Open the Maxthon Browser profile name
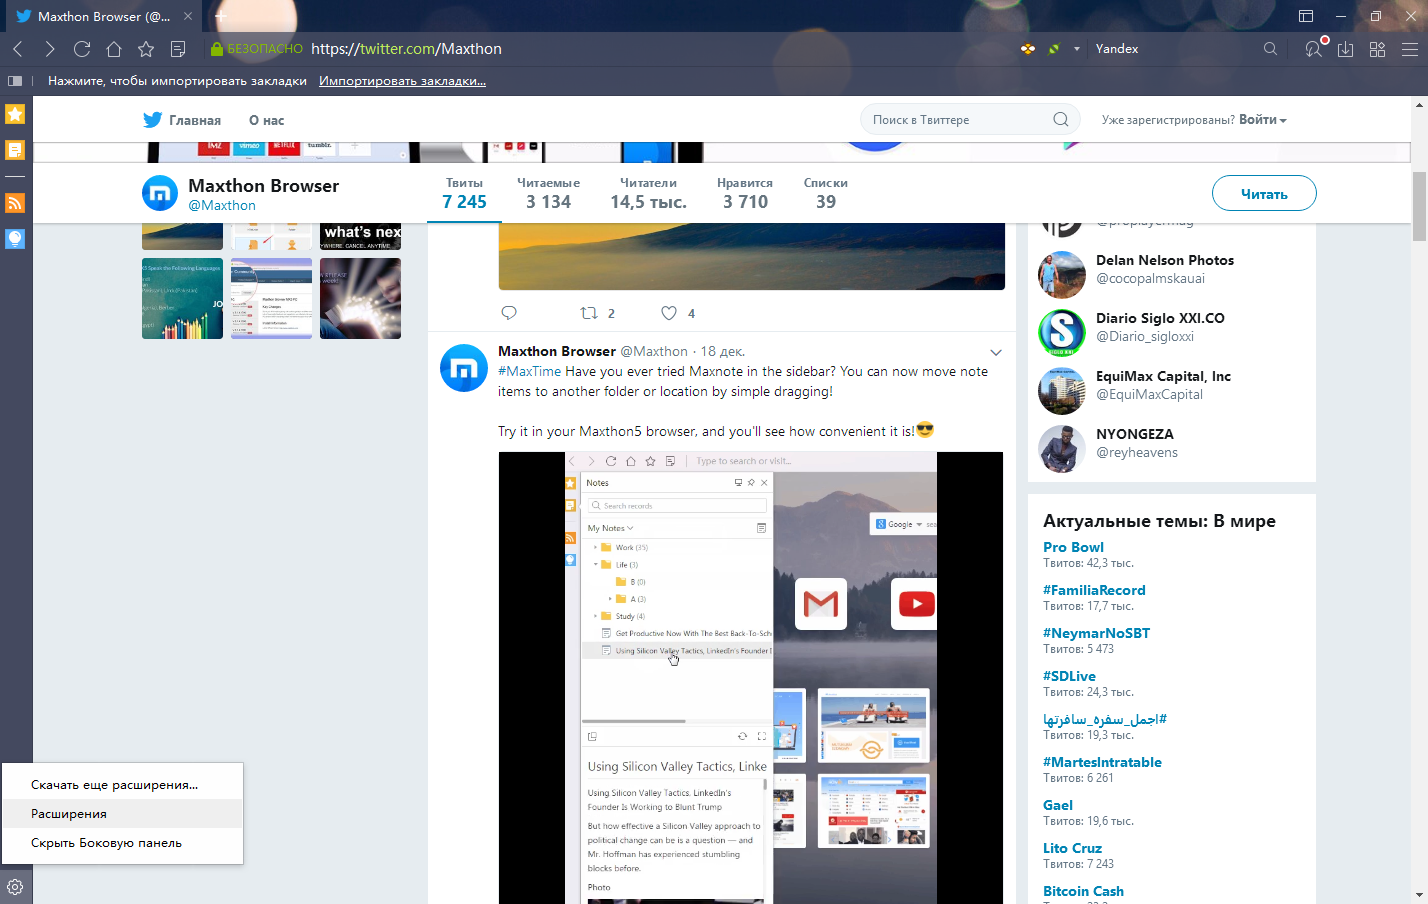1428x904 pixels. point(263,186)
